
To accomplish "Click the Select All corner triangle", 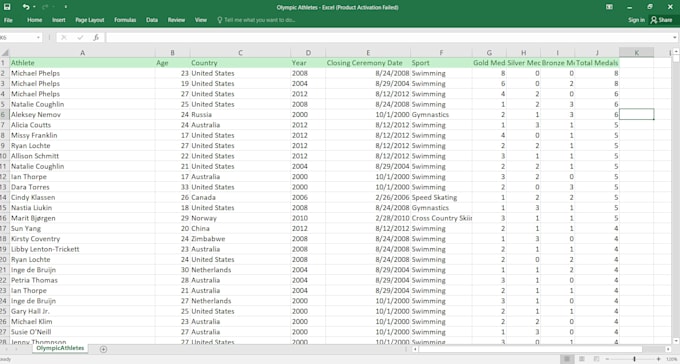I will tap(5, 53).
